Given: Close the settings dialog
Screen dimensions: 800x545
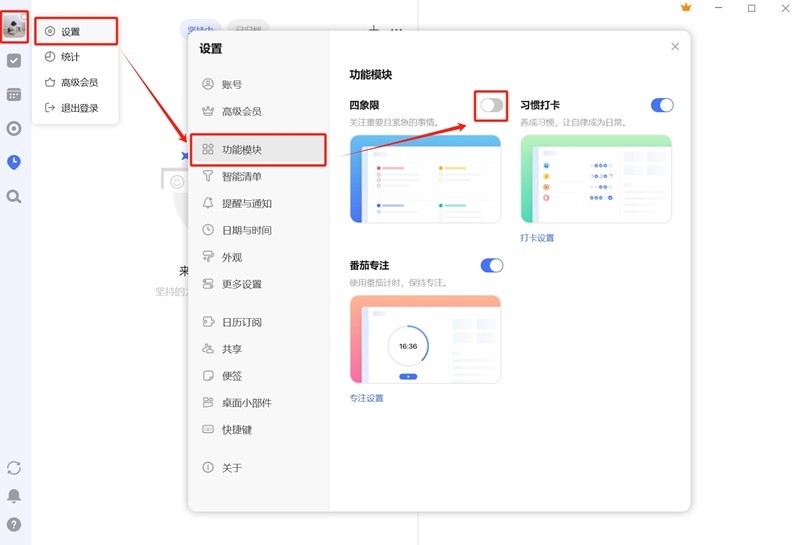Looking at the screenshot, I should pos(675,46).
